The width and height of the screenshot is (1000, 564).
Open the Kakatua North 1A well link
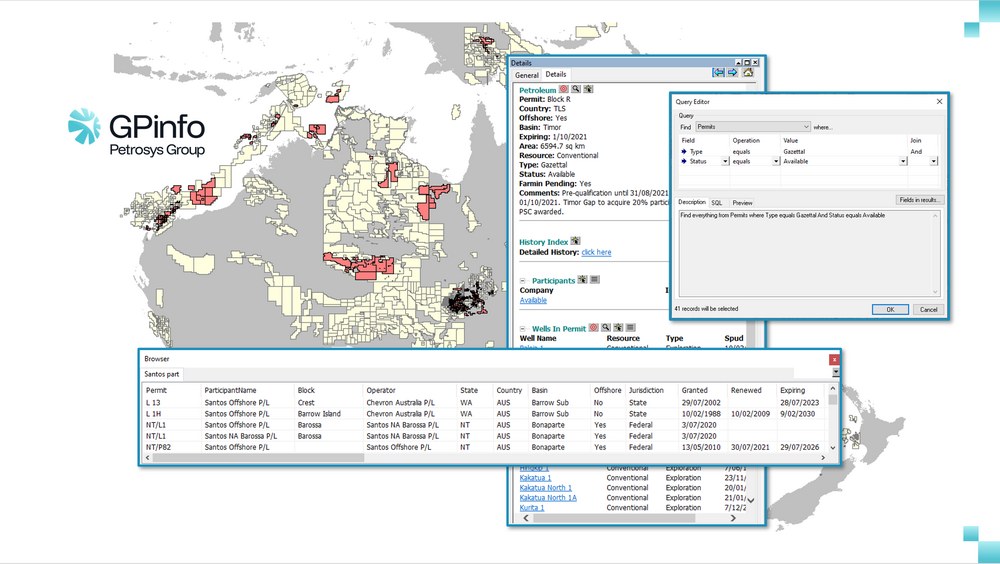[x=548, y=498]
